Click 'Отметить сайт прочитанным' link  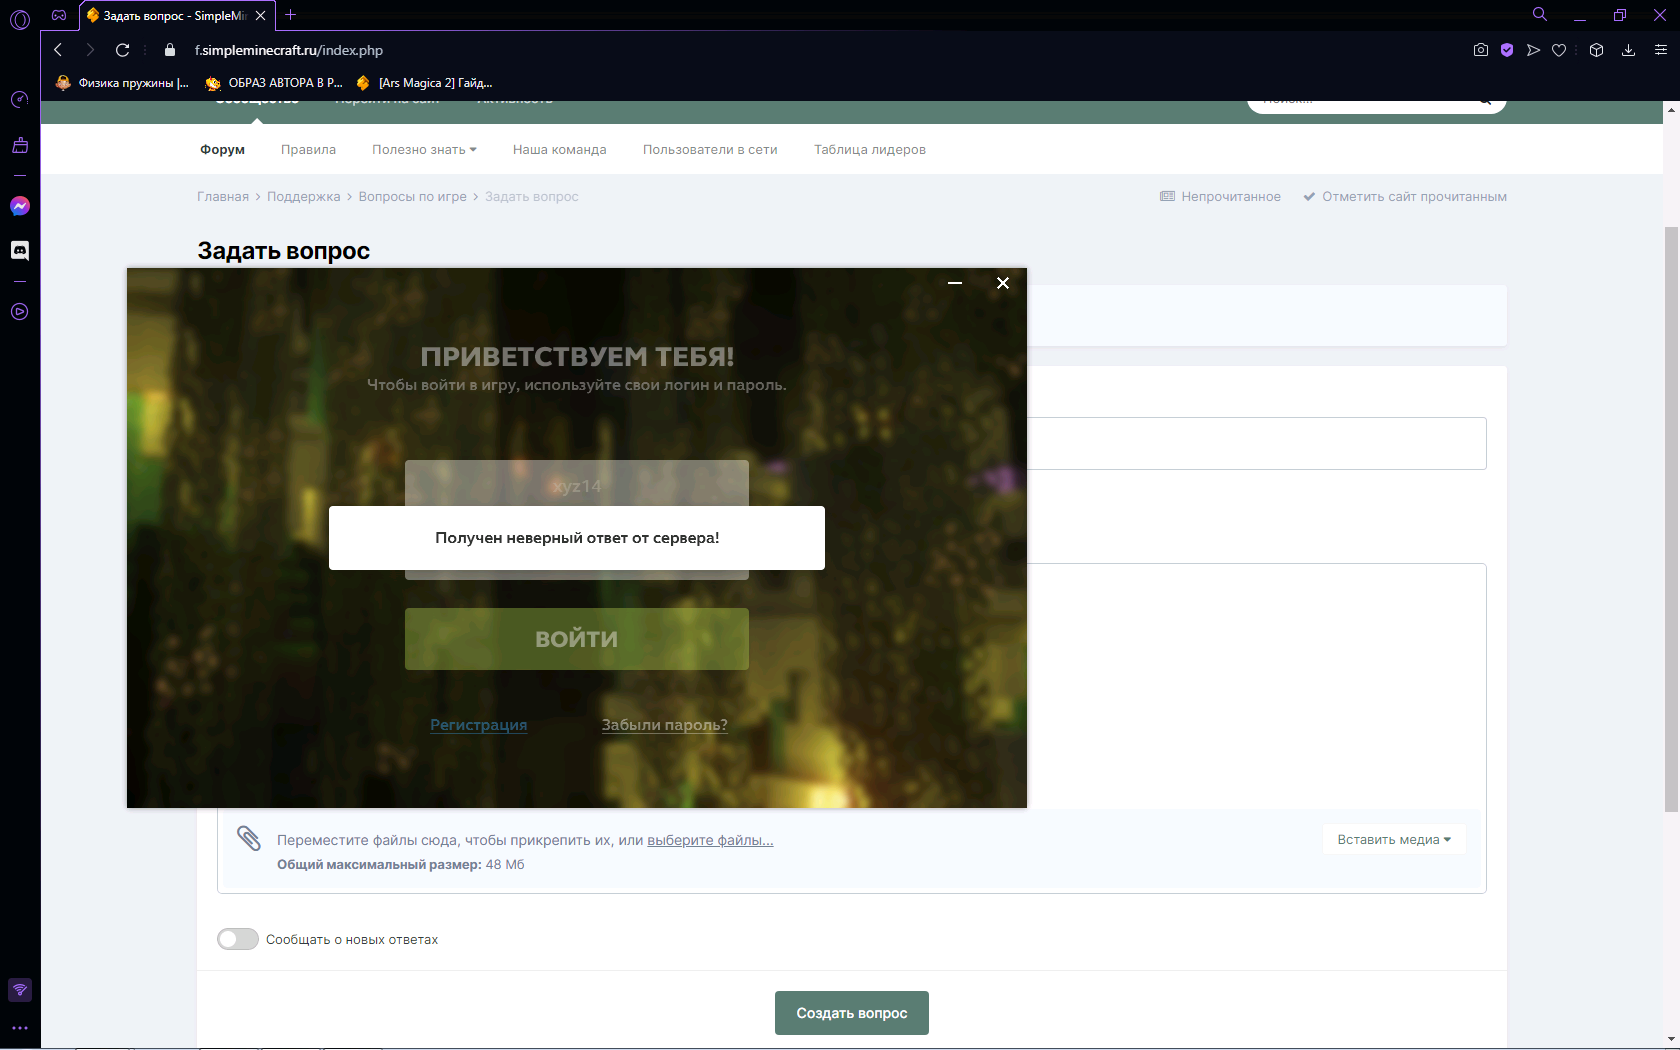(1405, 197)
